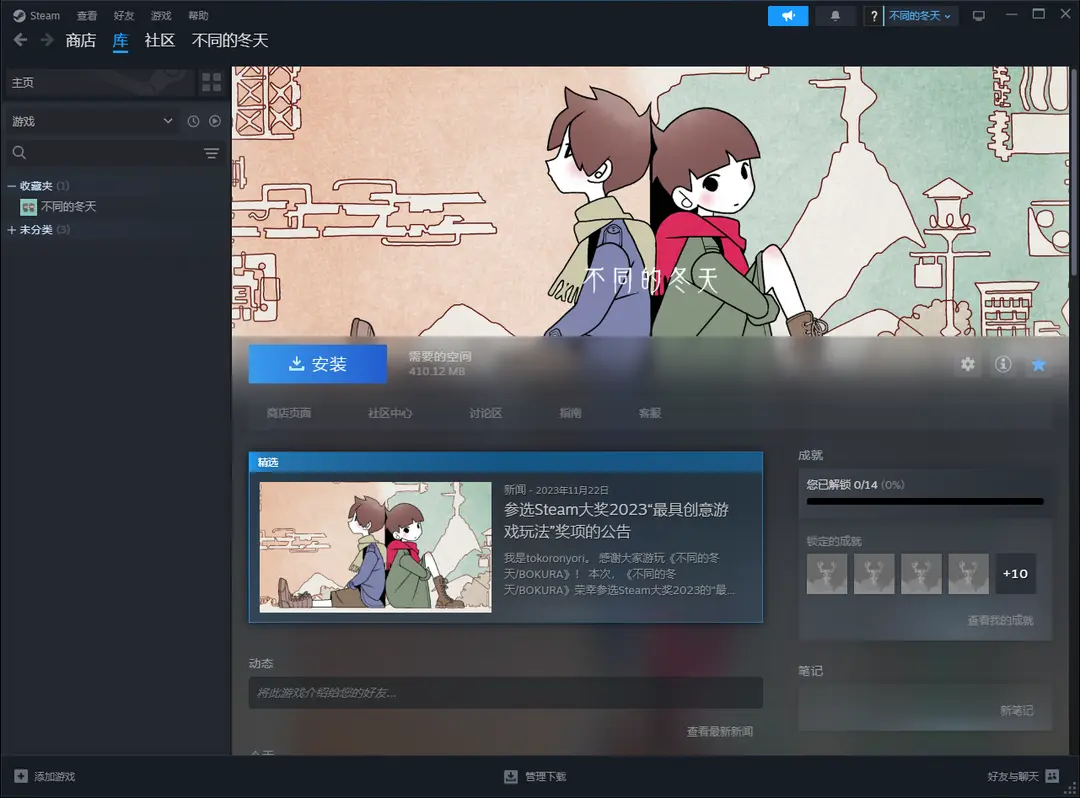The width and height of the screenshot is (1080, 798).
Task: Open the 游戏 filter dropdown
Action: (x=91, y=121)
